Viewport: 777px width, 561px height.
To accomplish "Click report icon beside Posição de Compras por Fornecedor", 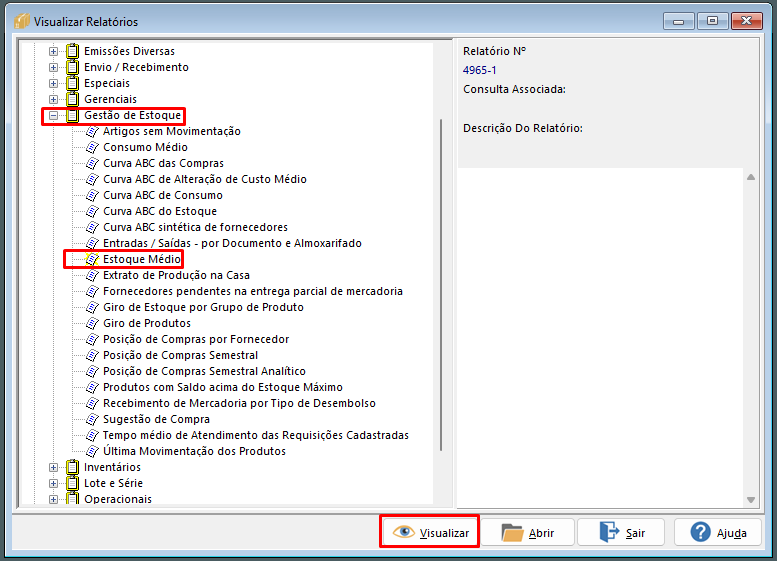I will point(92,339).
